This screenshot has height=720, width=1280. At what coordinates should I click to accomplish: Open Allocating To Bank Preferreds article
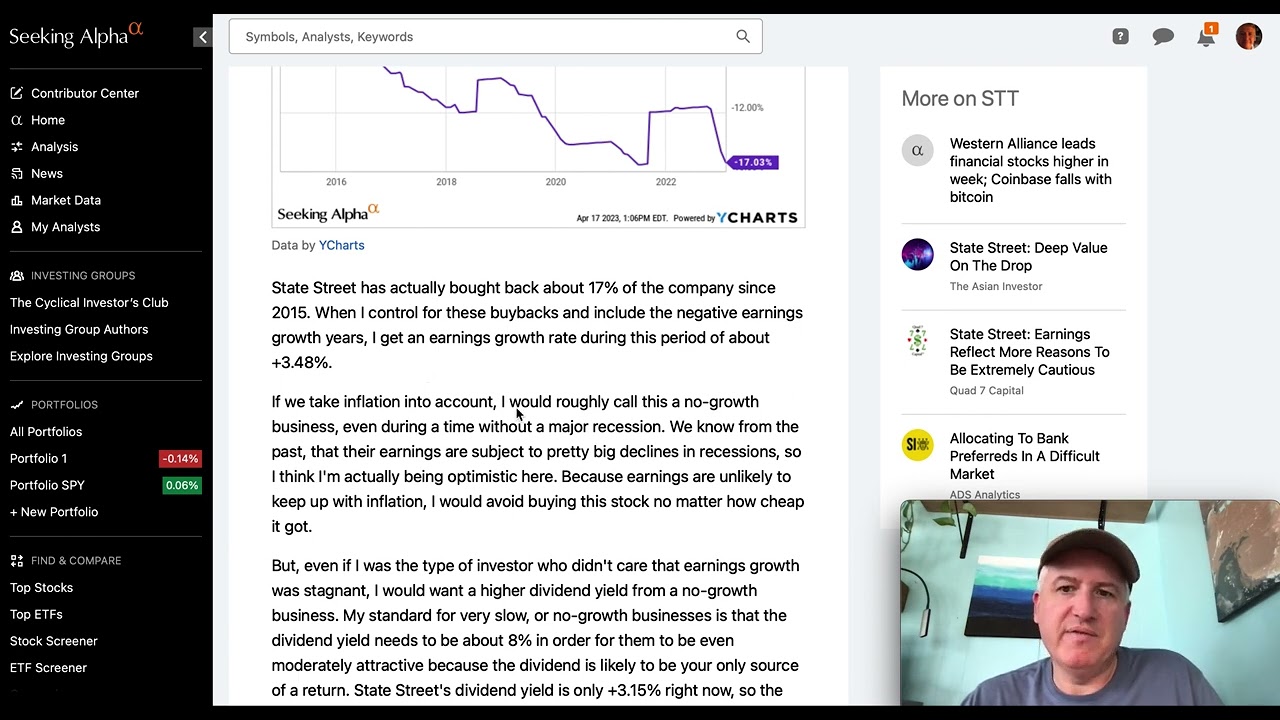click(1024, 456)
